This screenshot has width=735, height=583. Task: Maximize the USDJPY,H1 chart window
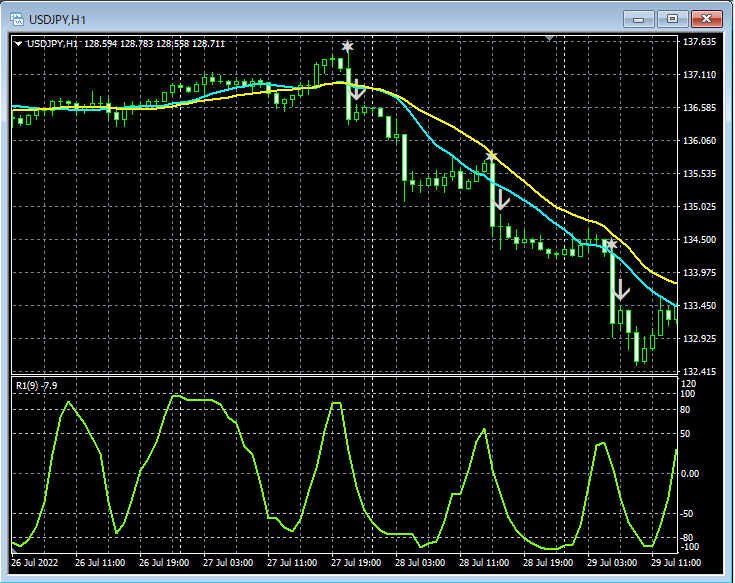click(672, 19)
